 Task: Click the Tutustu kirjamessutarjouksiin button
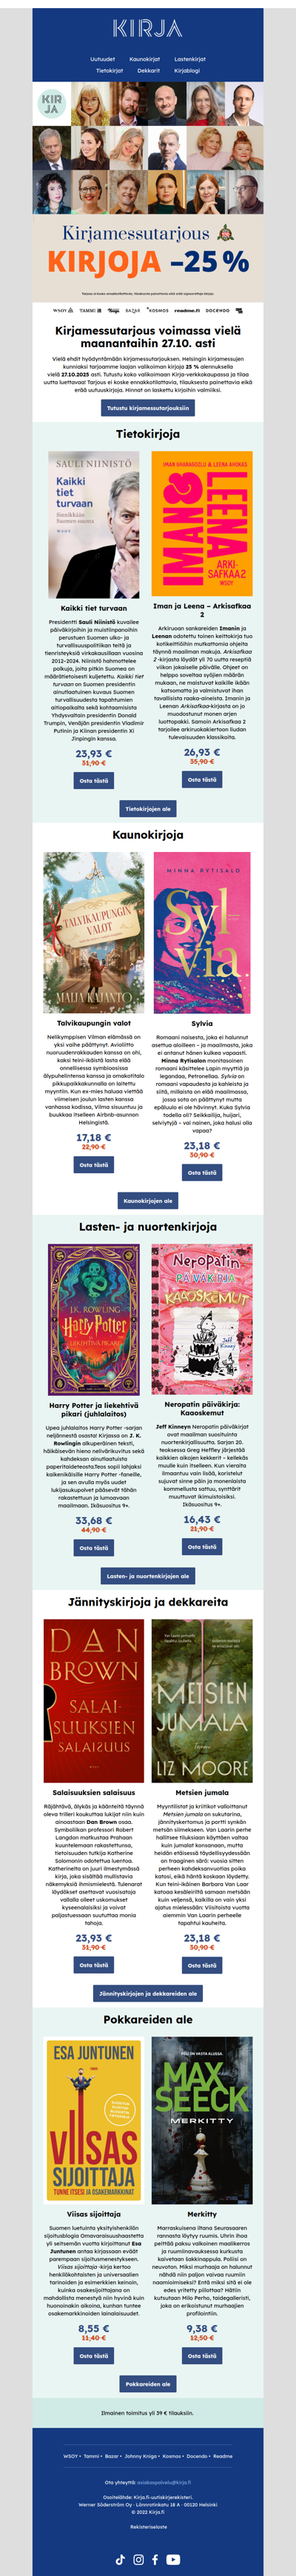tap(148, 408)
